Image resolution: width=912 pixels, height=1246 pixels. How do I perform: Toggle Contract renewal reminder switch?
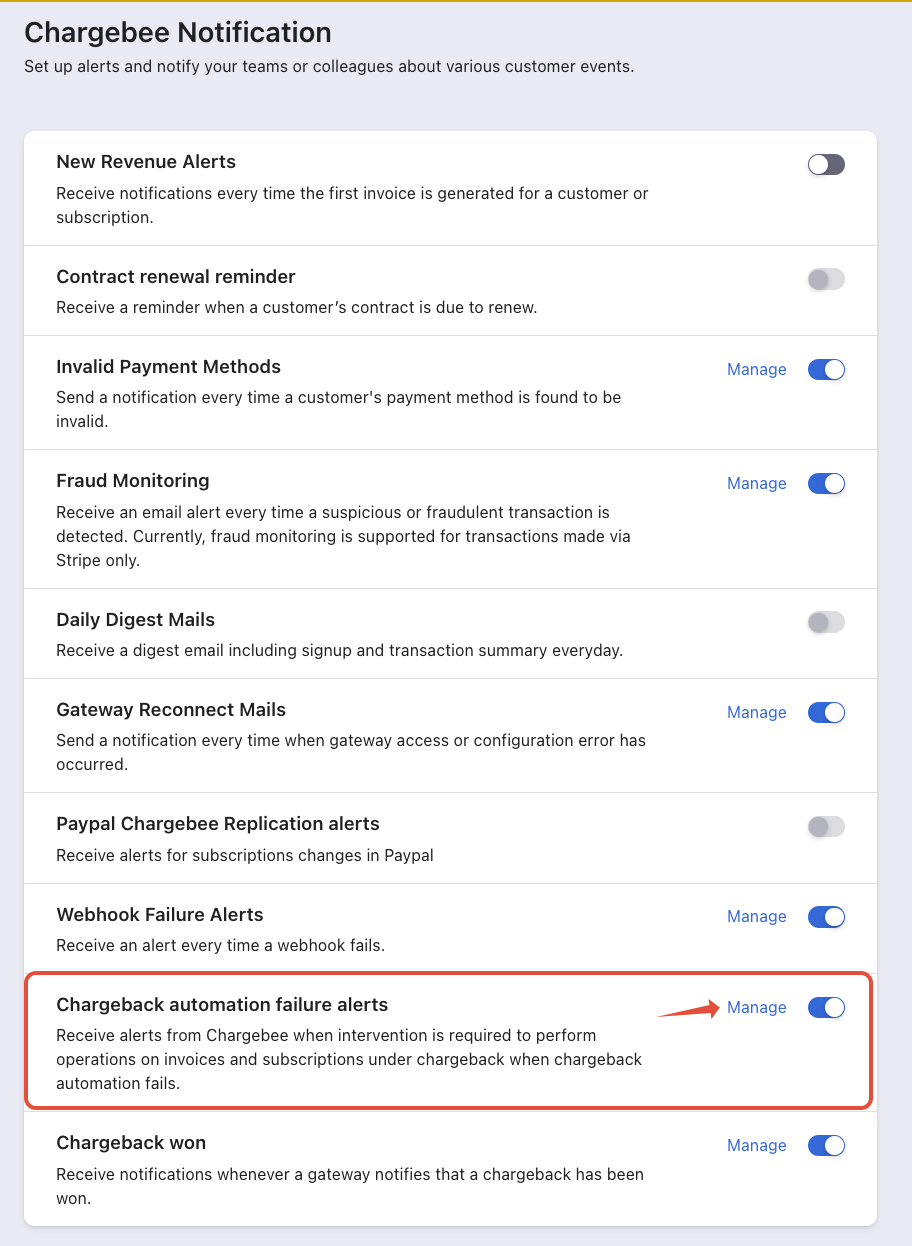(826, 280)
